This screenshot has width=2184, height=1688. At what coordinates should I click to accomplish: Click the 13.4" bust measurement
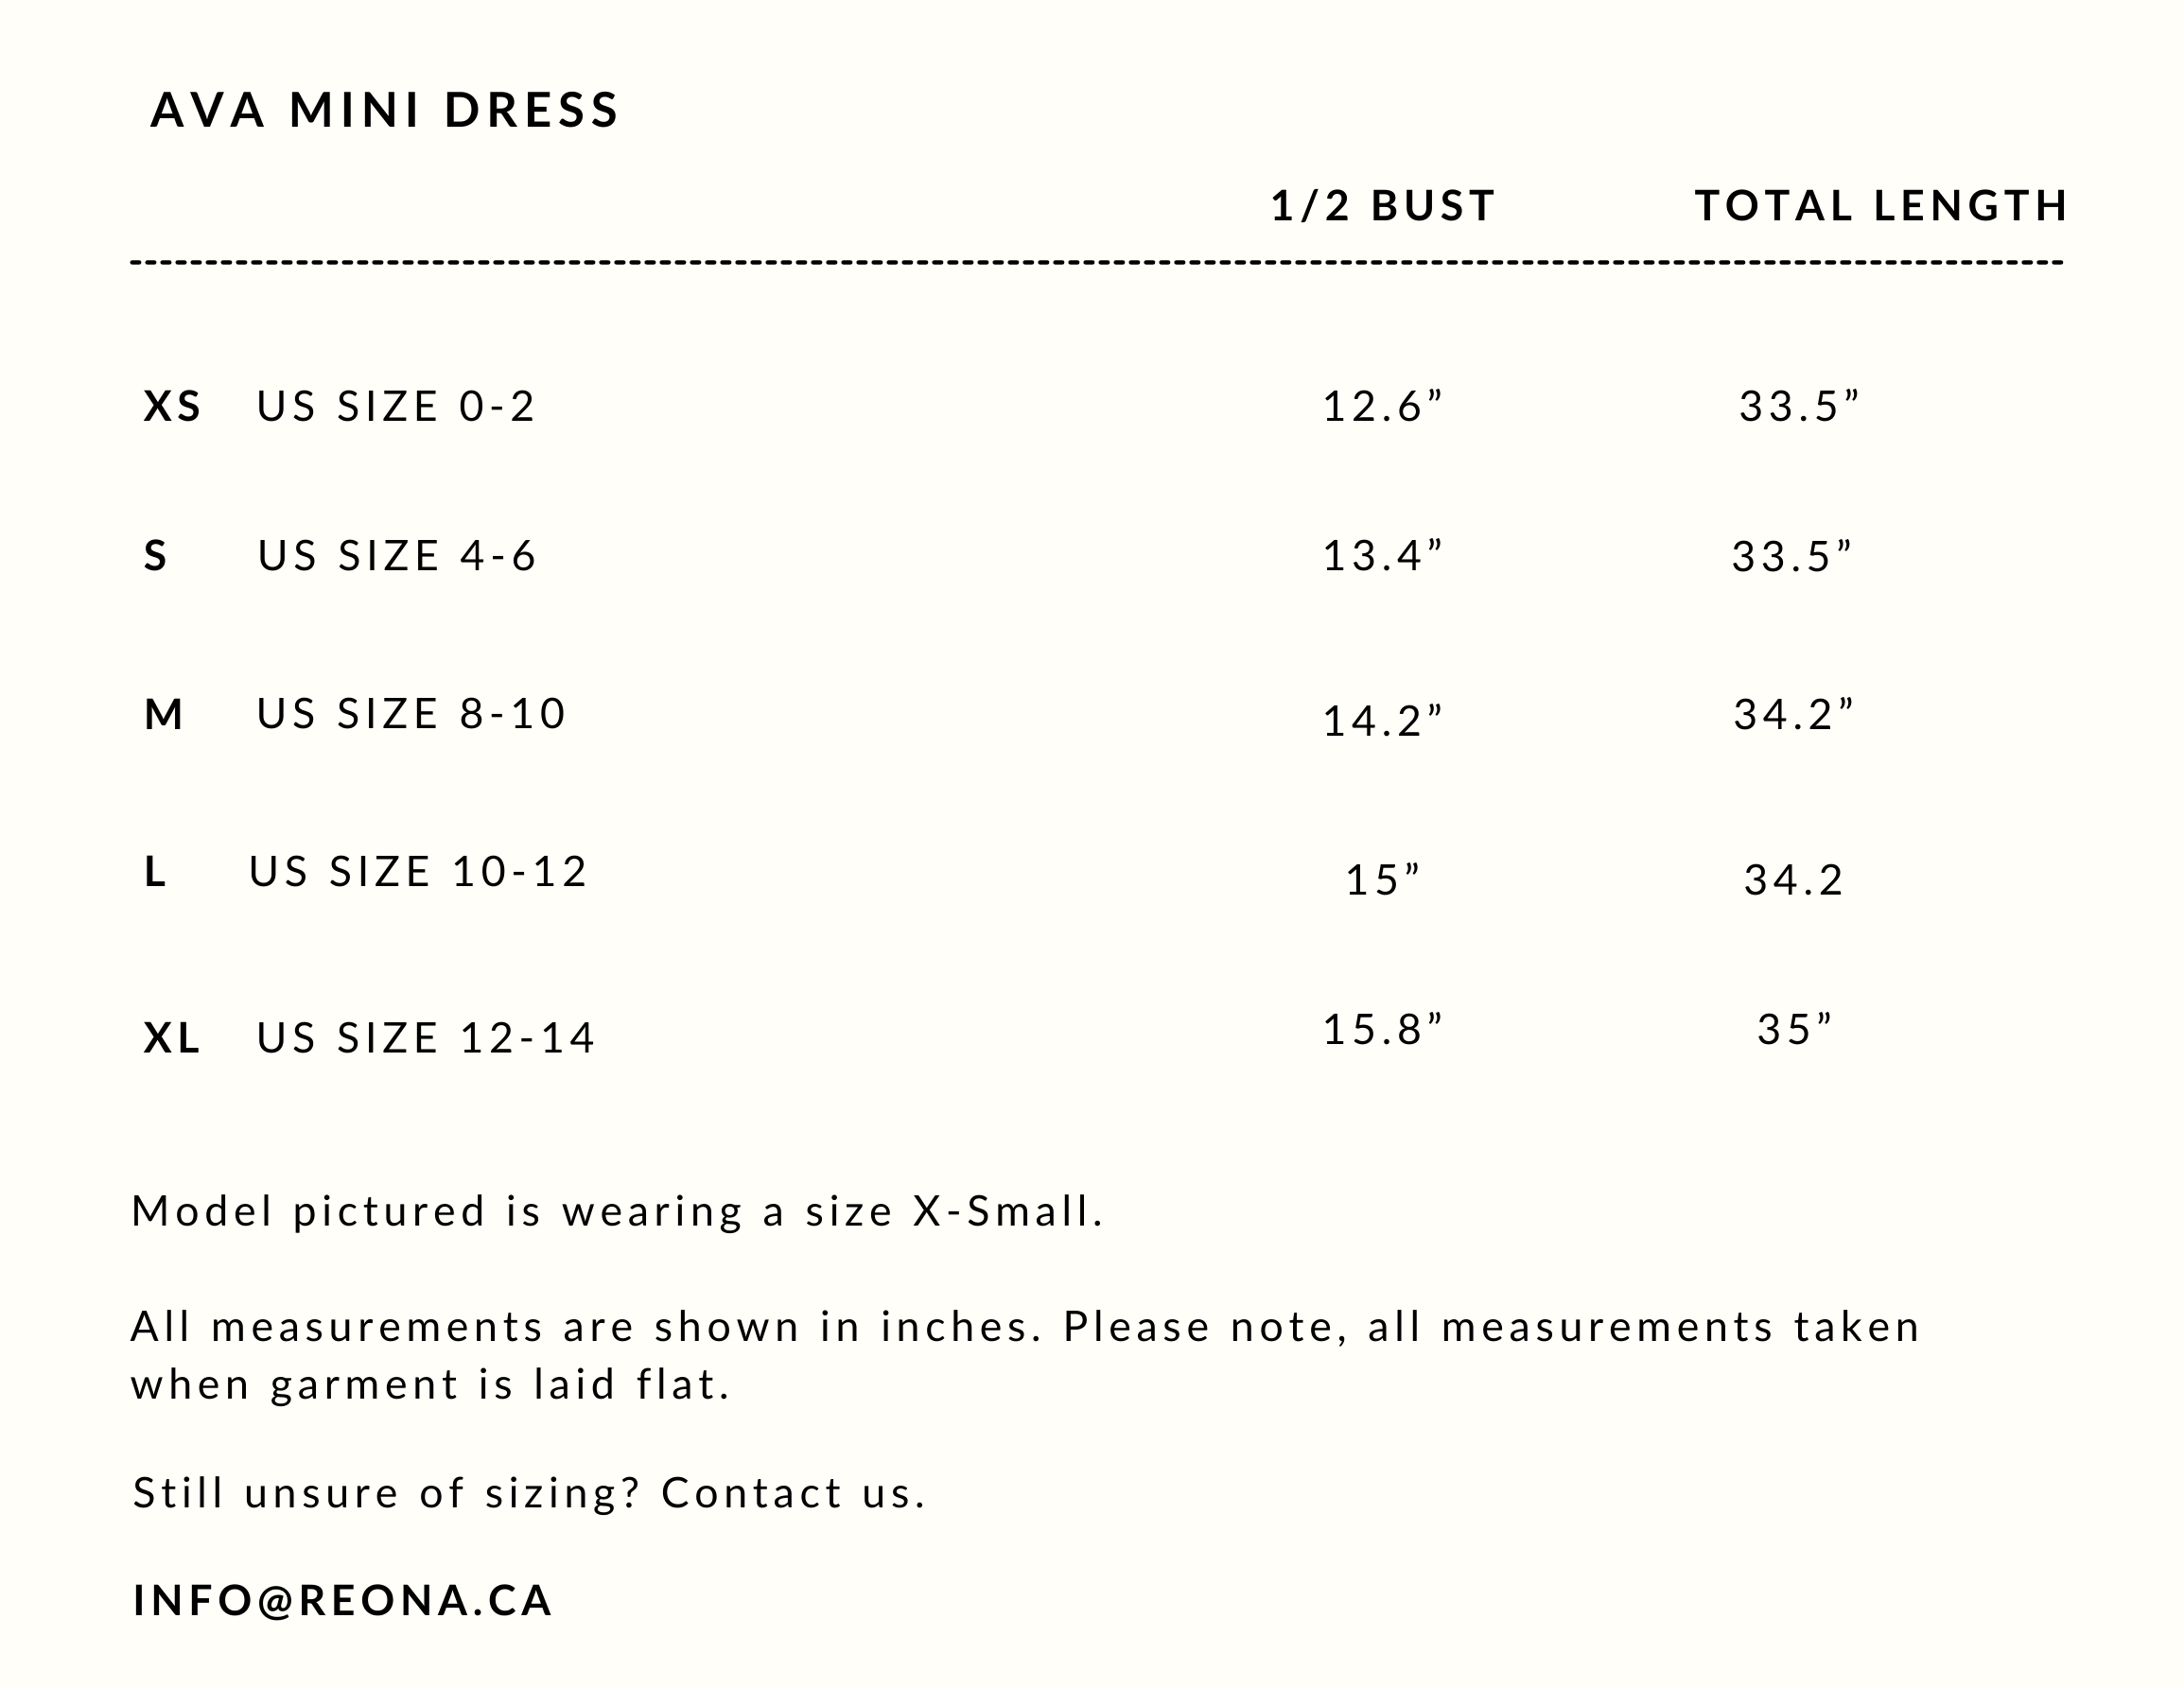[x=1383, y=556]
